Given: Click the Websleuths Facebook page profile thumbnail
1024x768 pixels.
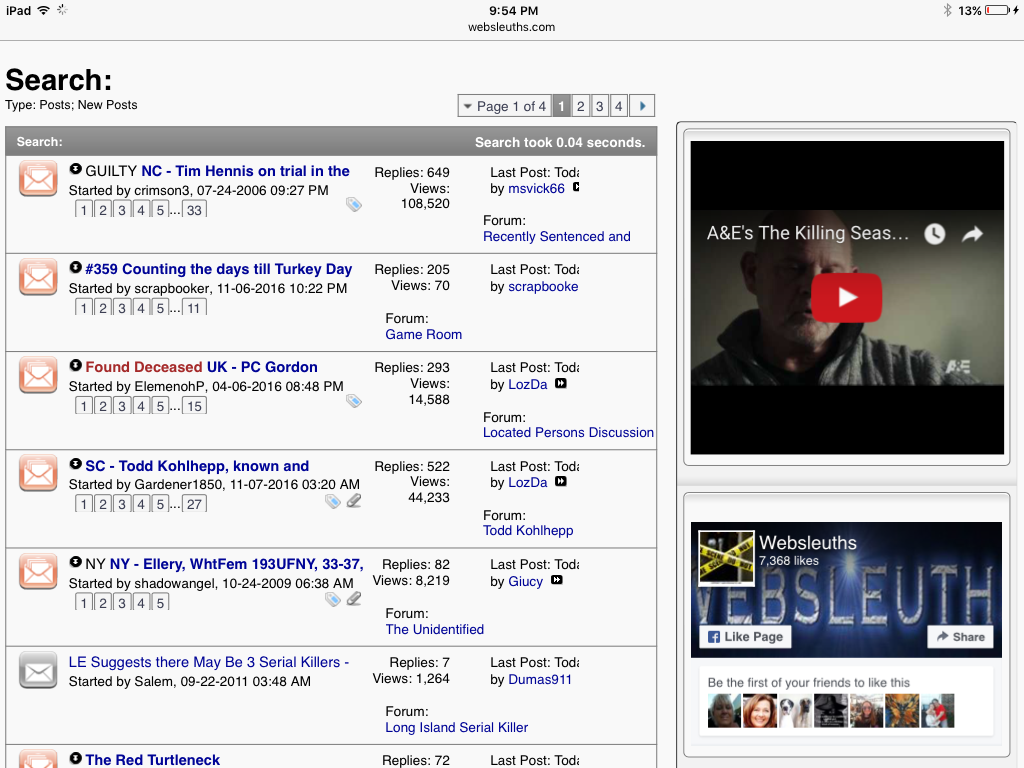Looking at the screenshot, I should coord(725,557).
